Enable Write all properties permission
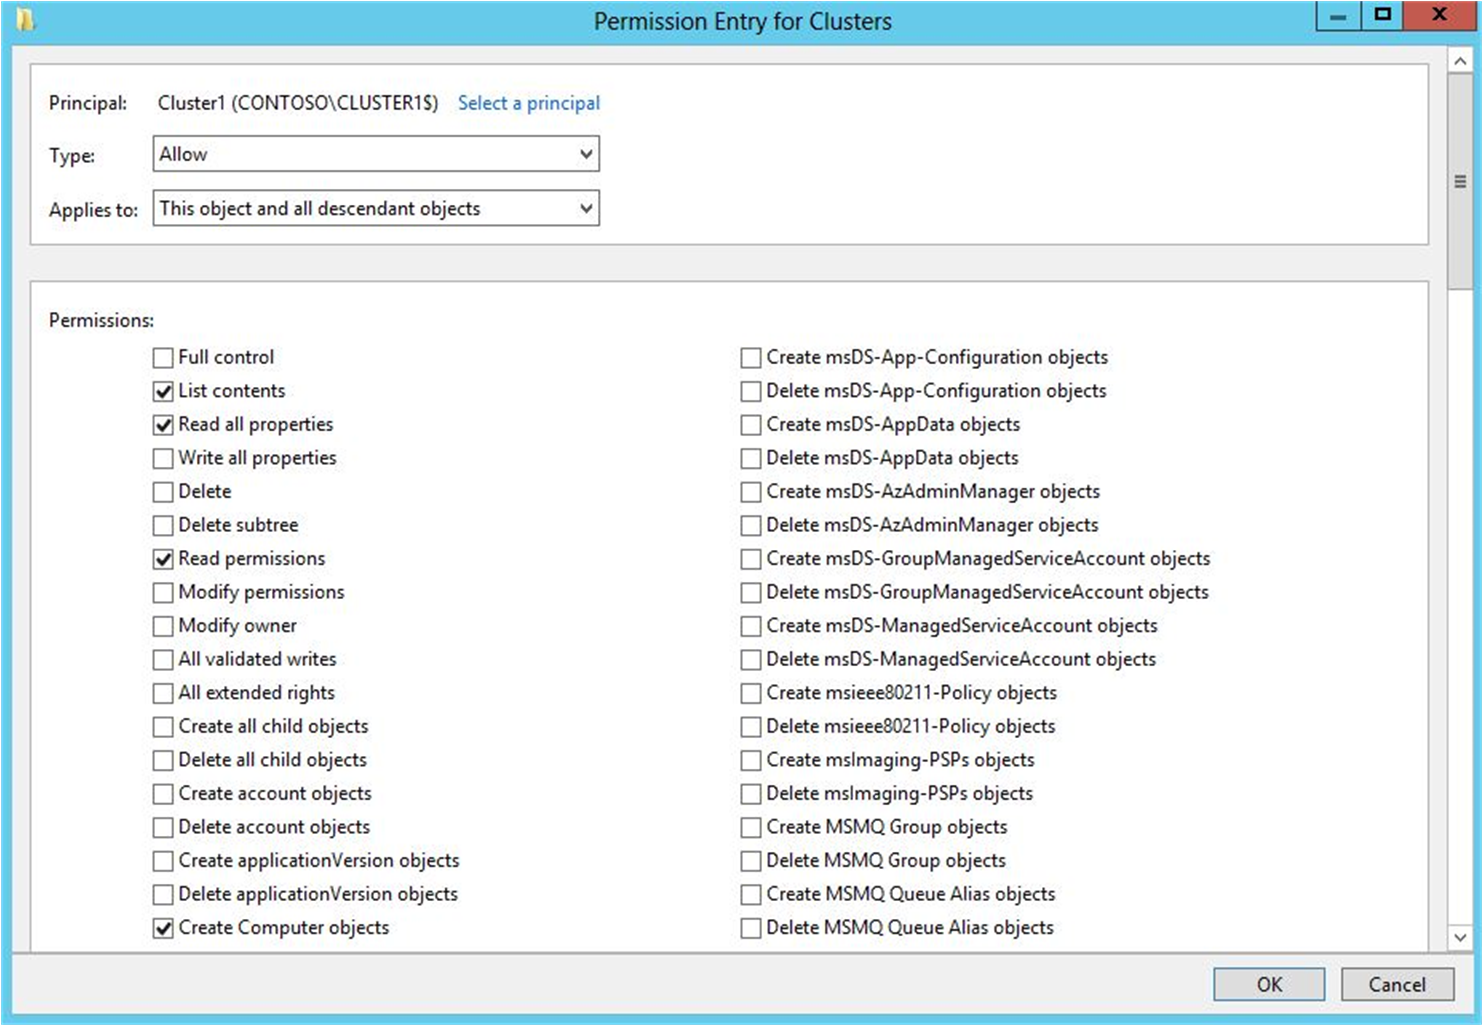This screenshot has width=1483, height=1026. click(x=162, y=458)
